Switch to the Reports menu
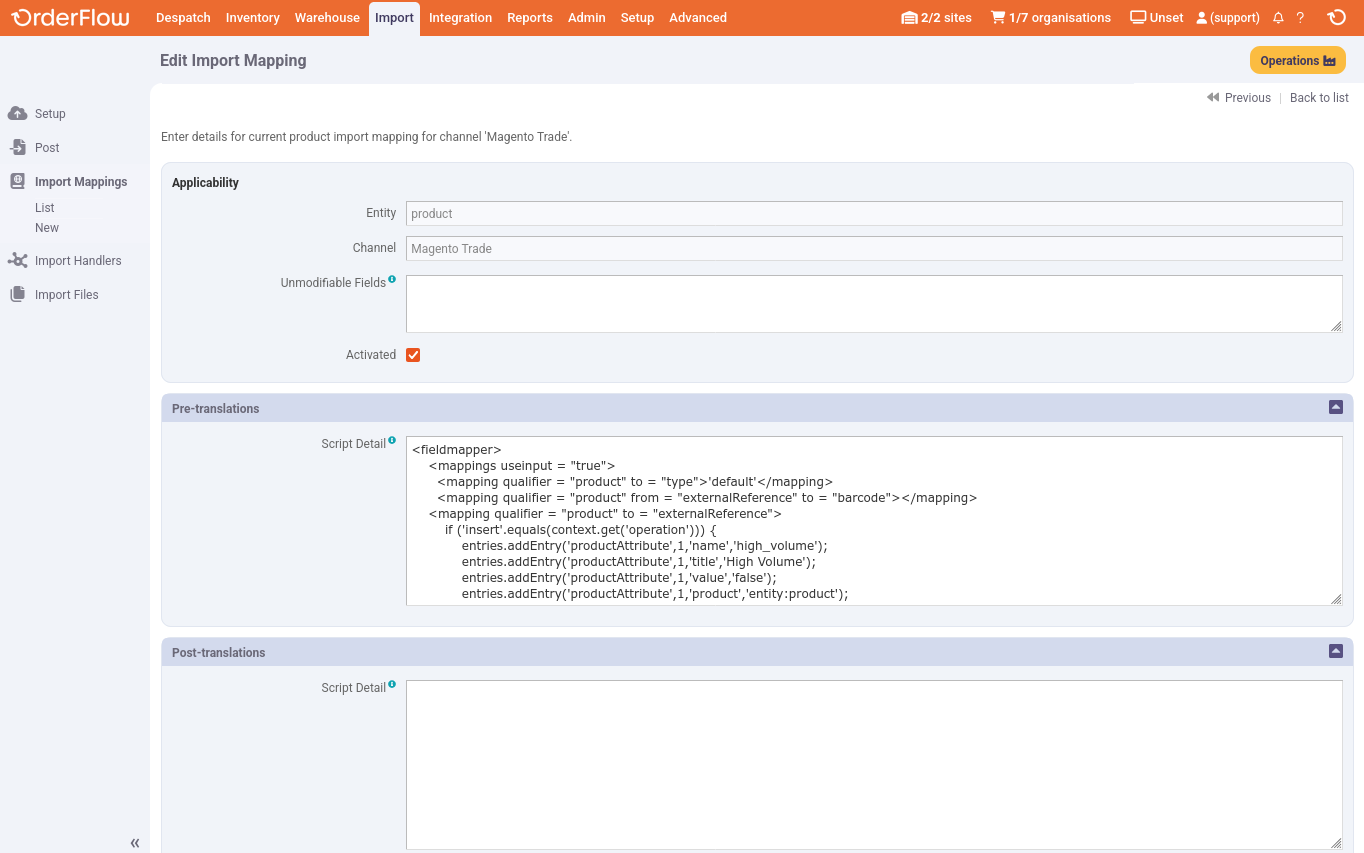Screen dimensions: 1364x853 pyautogui.click(x=530, y=17)
